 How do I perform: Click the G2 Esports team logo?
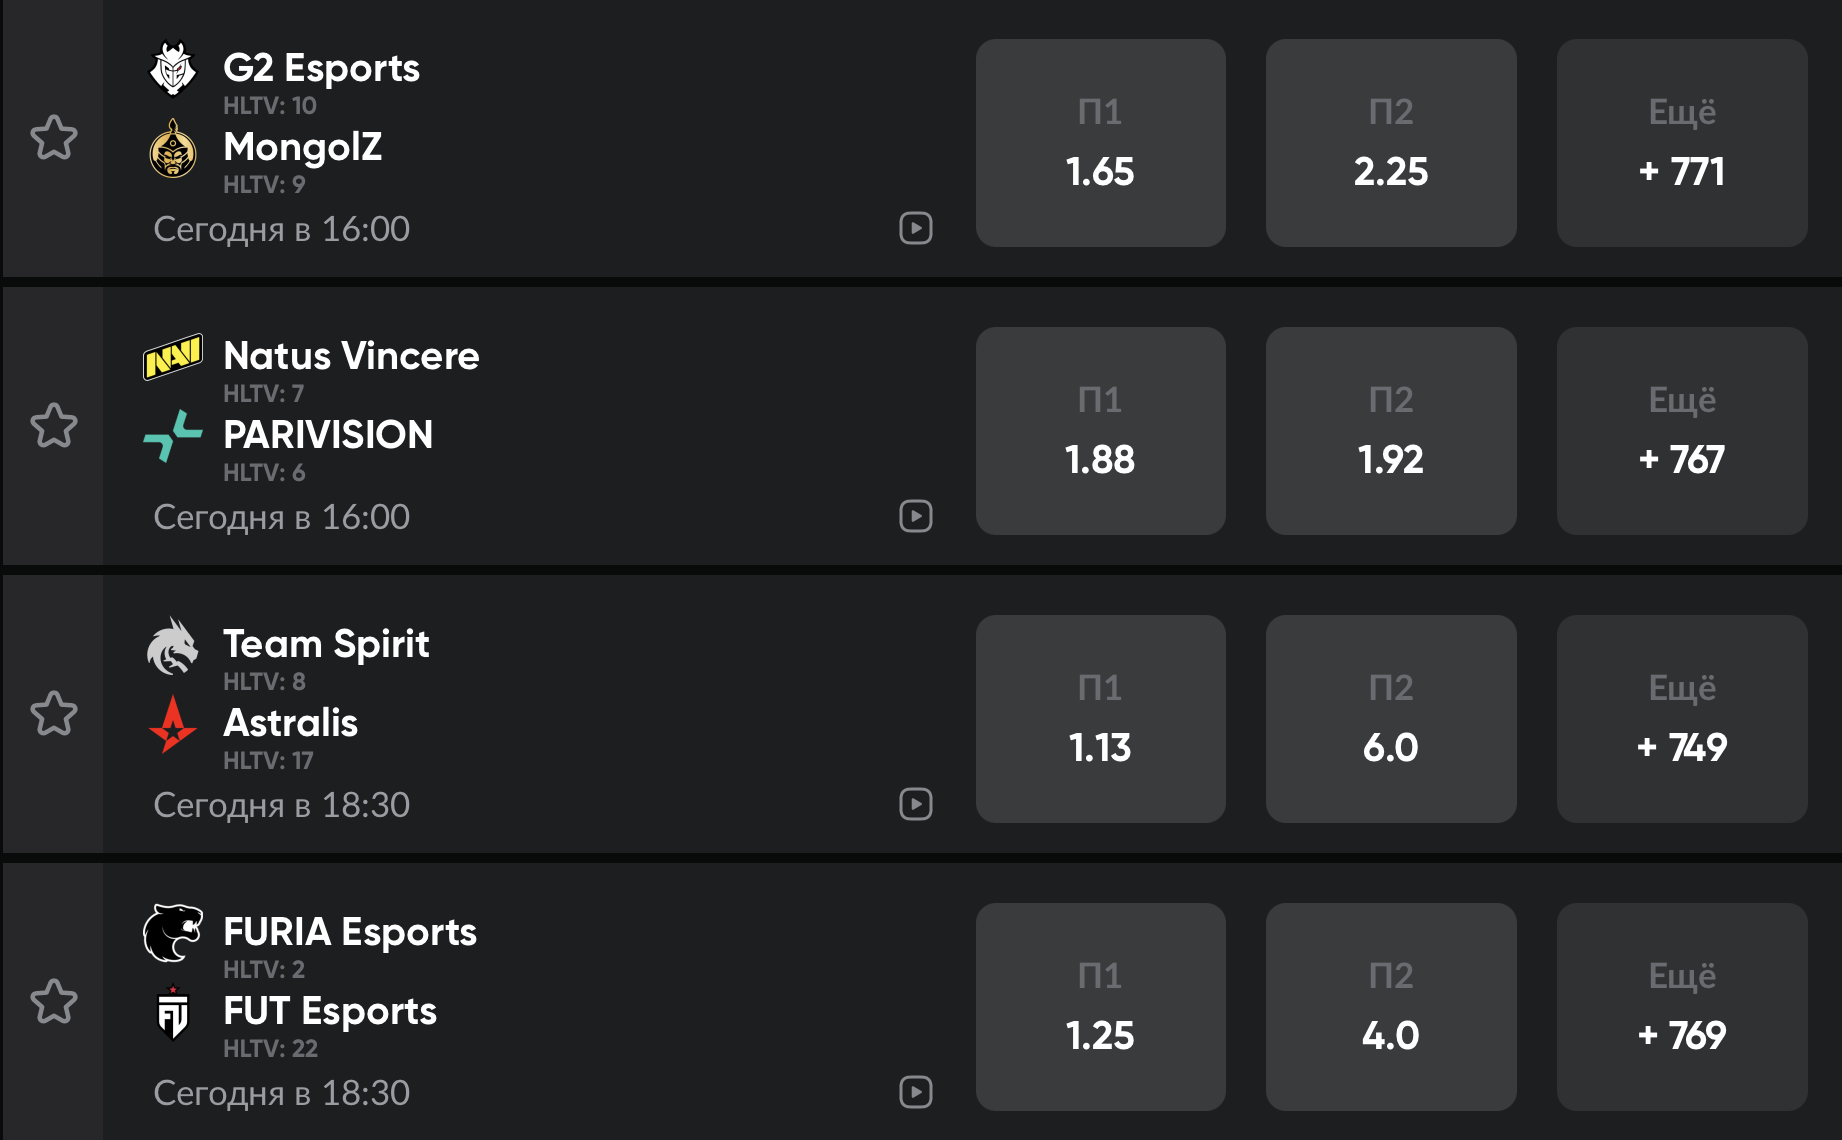click(173, 69)
